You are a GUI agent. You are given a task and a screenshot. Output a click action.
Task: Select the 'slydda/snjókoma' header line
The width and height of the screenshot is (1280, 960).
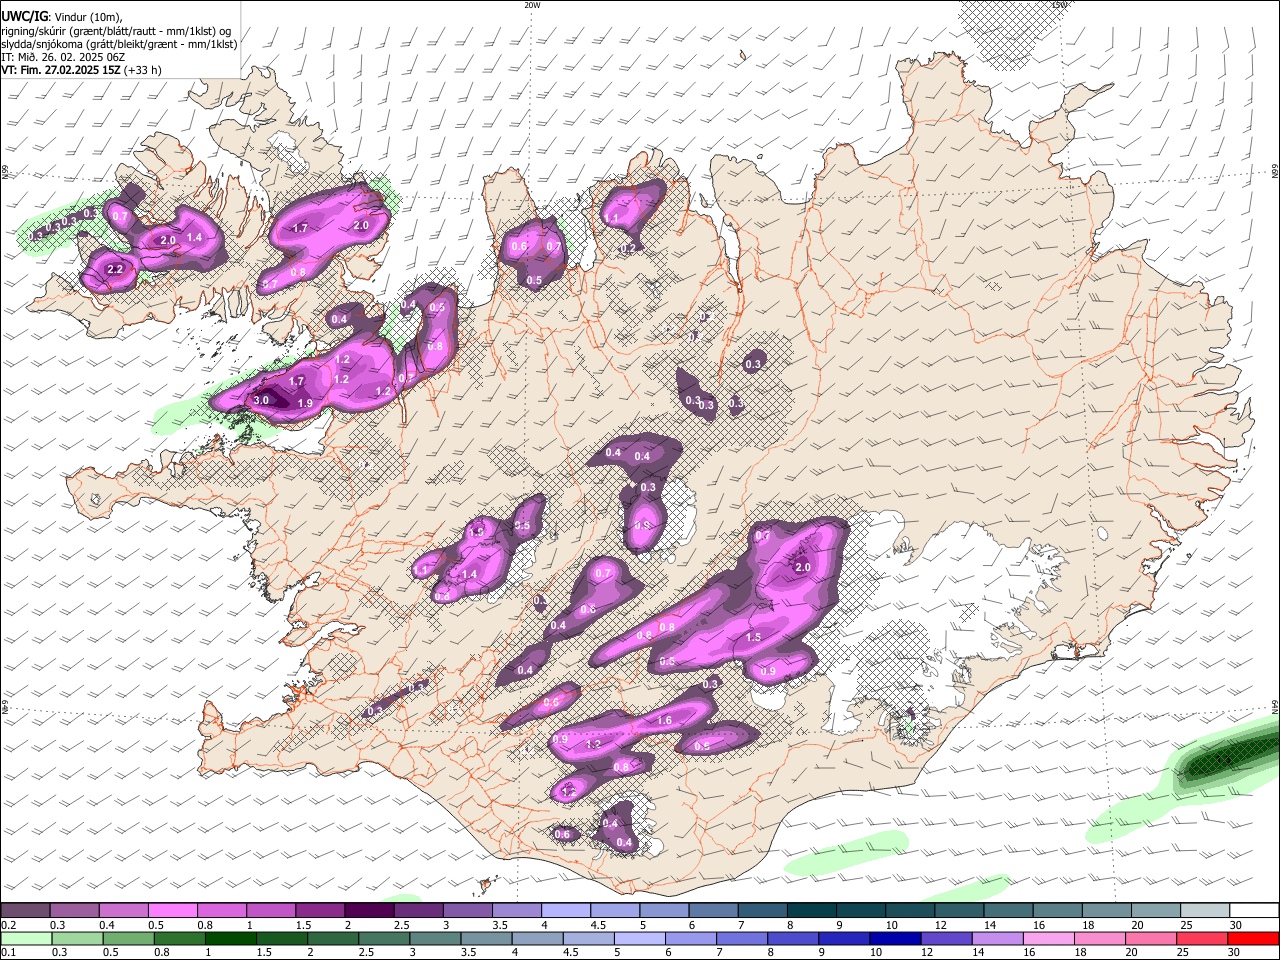[x=119, y=44]
